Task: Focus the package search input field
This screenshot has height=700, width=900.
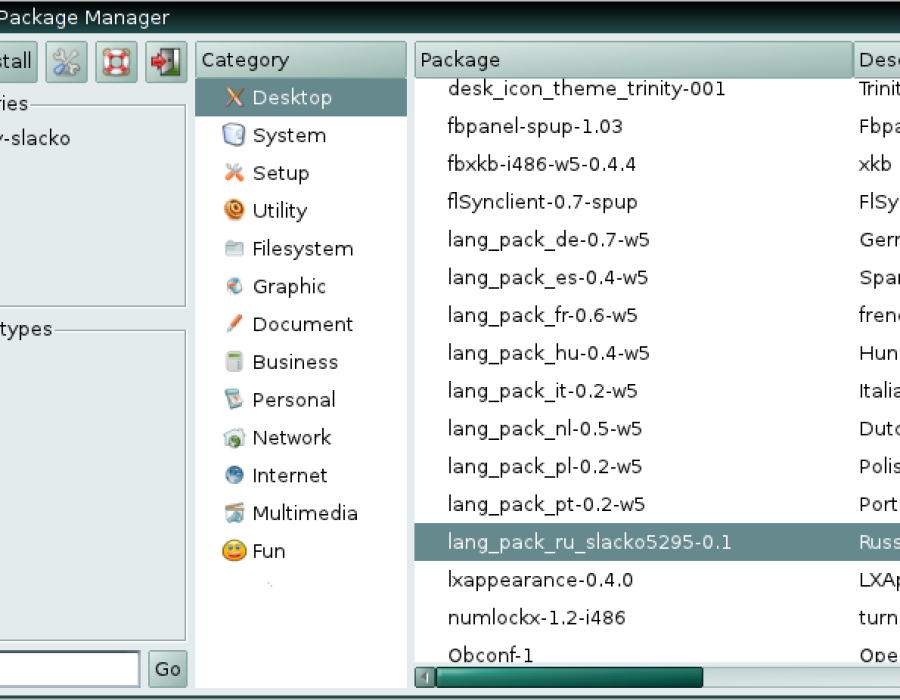Action: 69,668
